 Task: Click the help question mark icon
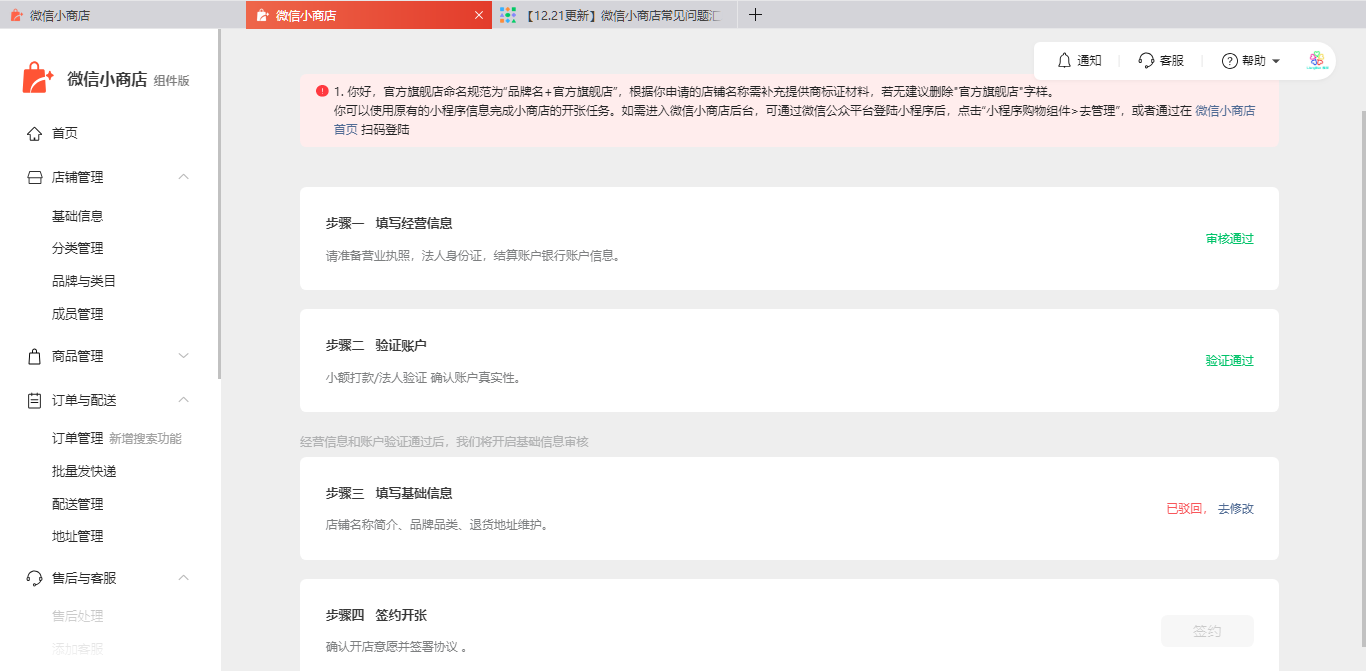[x=1230, y=61]
